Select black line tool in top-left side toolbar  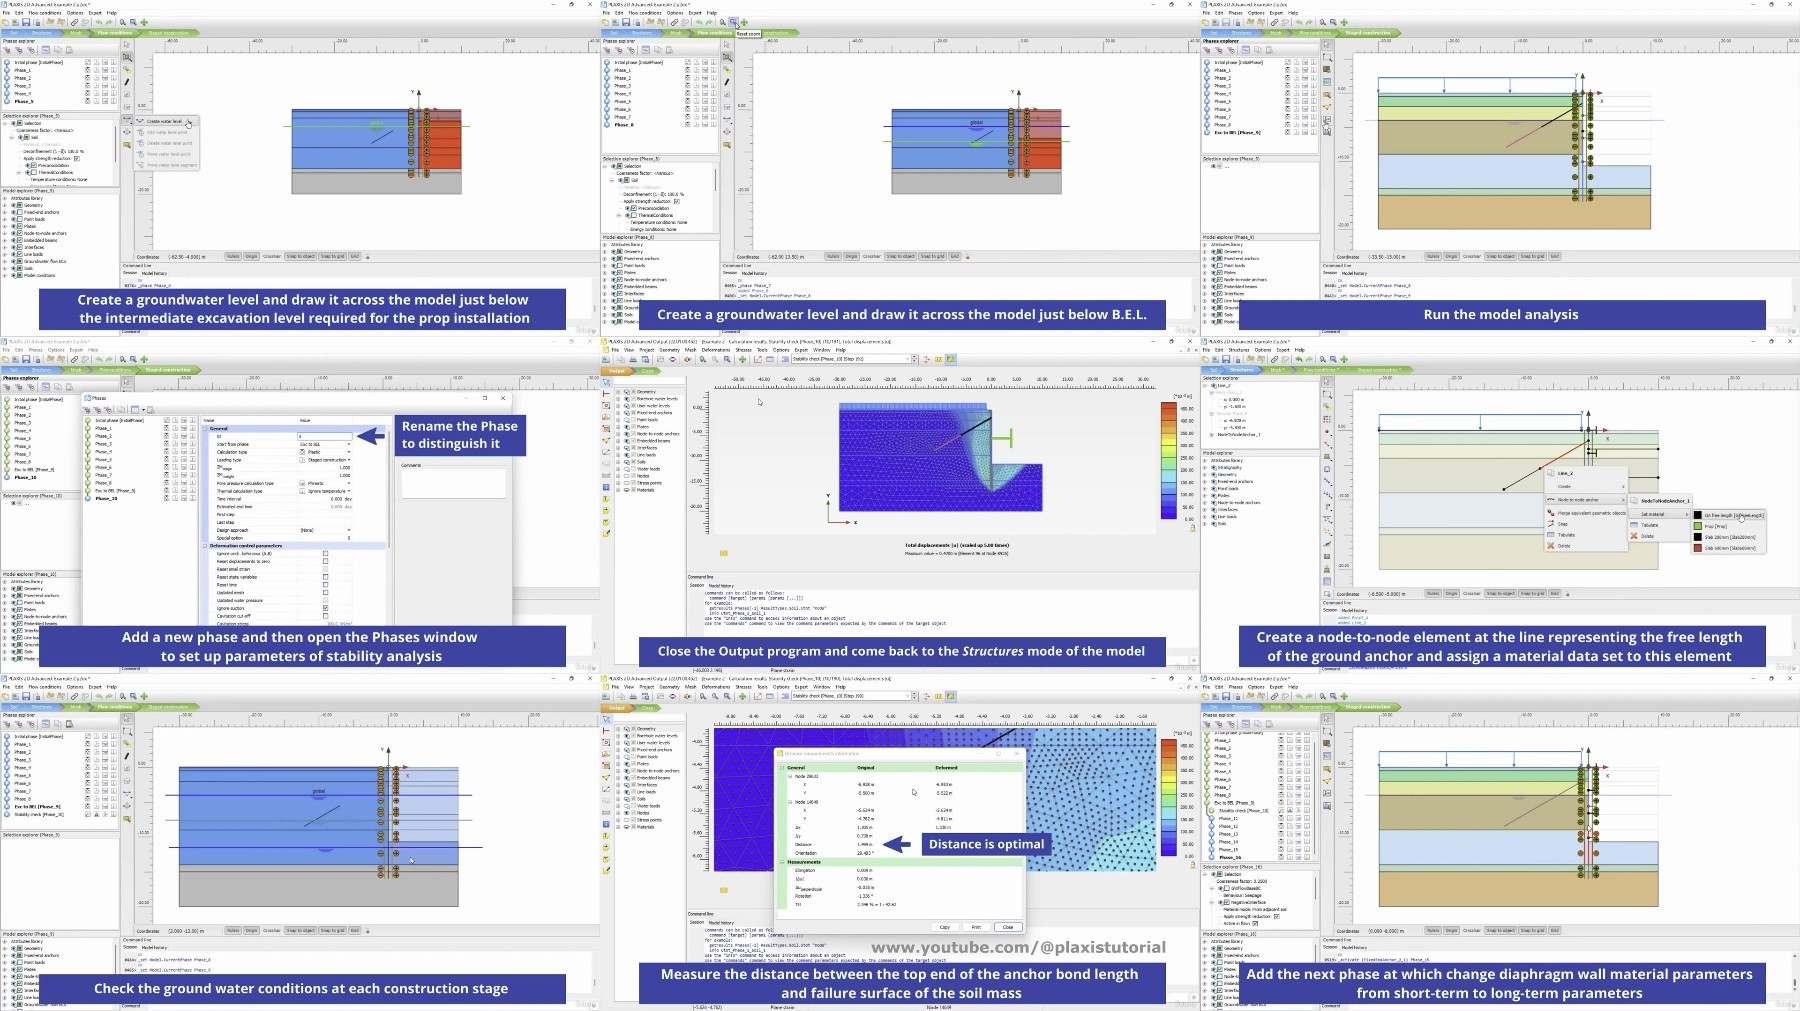coord(127,82)
